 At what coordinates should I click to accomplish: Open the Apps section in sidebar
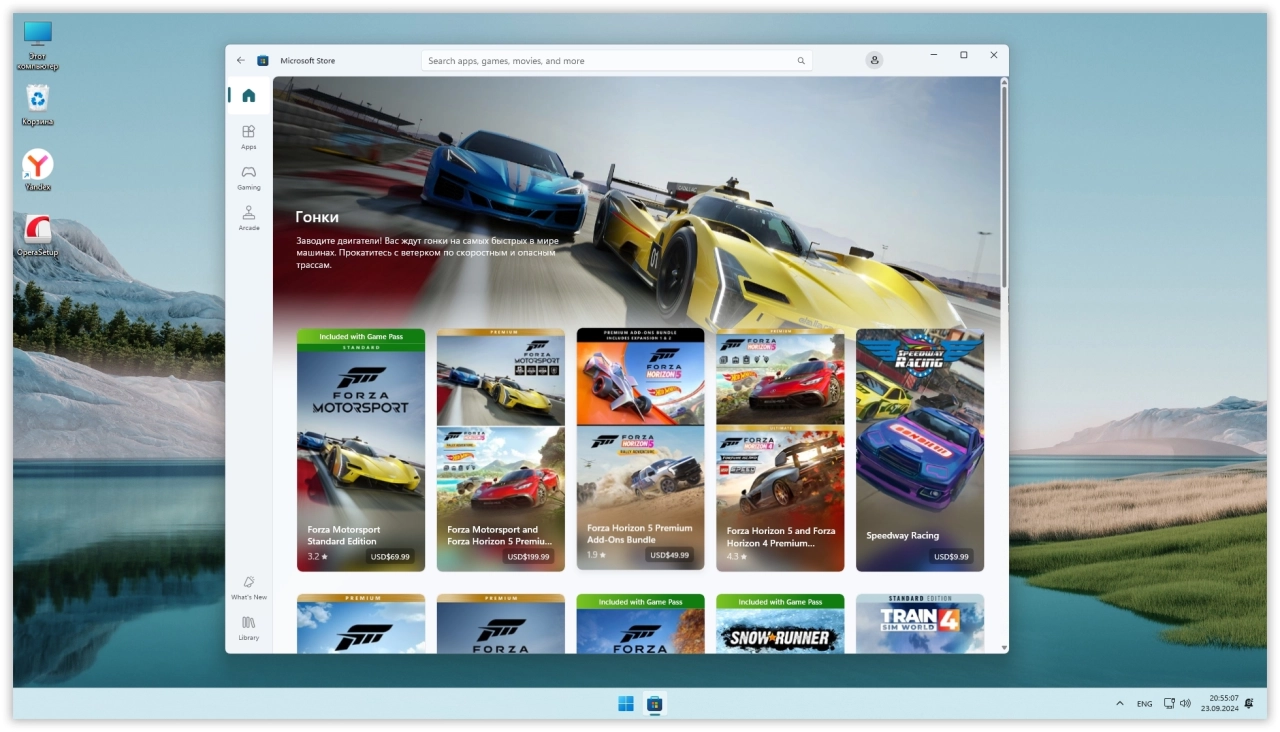click(249, 136)
